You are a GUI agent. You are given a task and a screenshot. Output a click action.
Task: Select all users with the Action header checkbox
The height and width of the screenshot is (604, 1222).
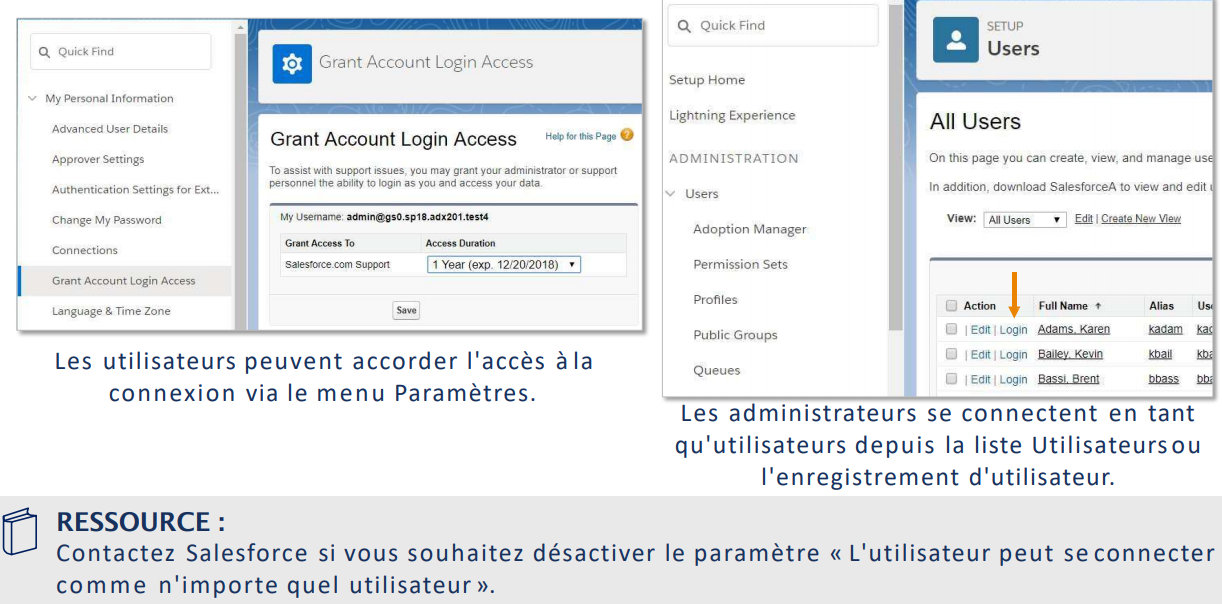pos(952,305)
